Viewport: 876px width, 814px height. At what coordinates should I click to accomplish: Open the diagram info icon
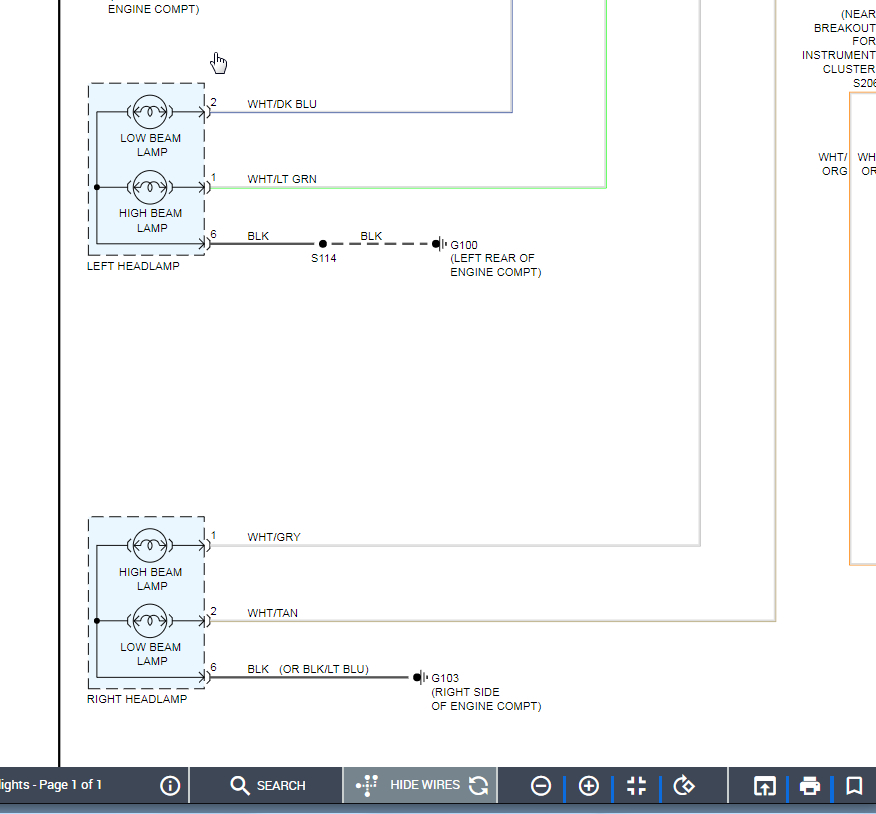coord(170,785)
